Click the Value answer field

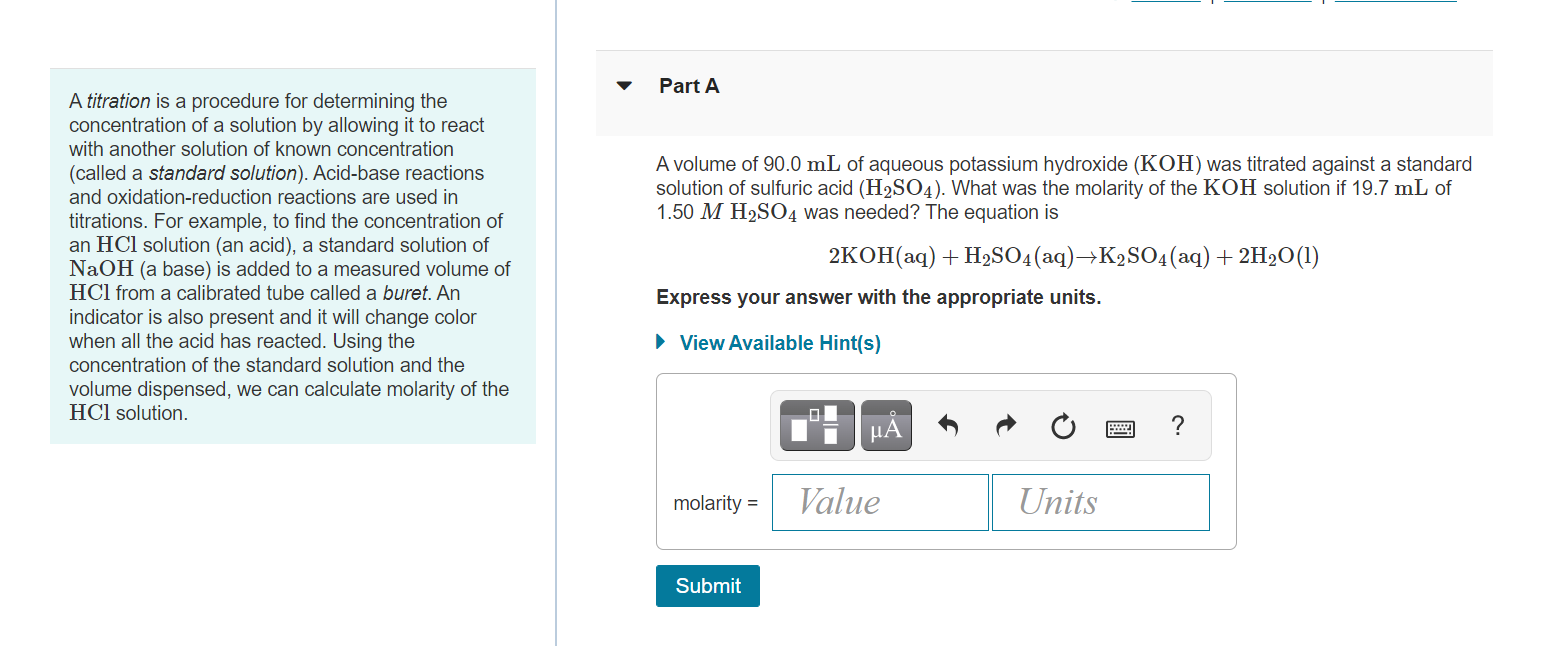[879, 501]
